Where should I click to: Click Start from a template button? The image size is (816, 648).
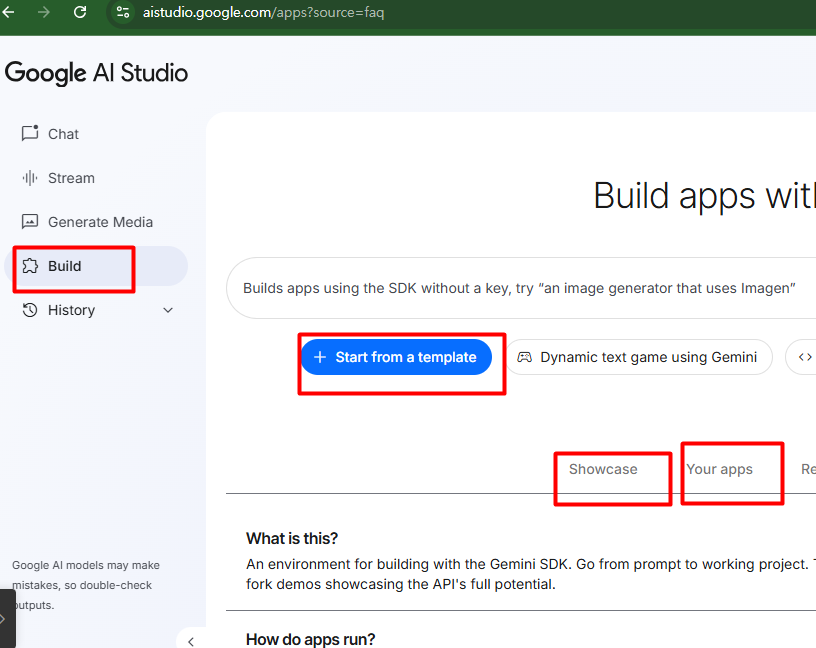[396, 357]
